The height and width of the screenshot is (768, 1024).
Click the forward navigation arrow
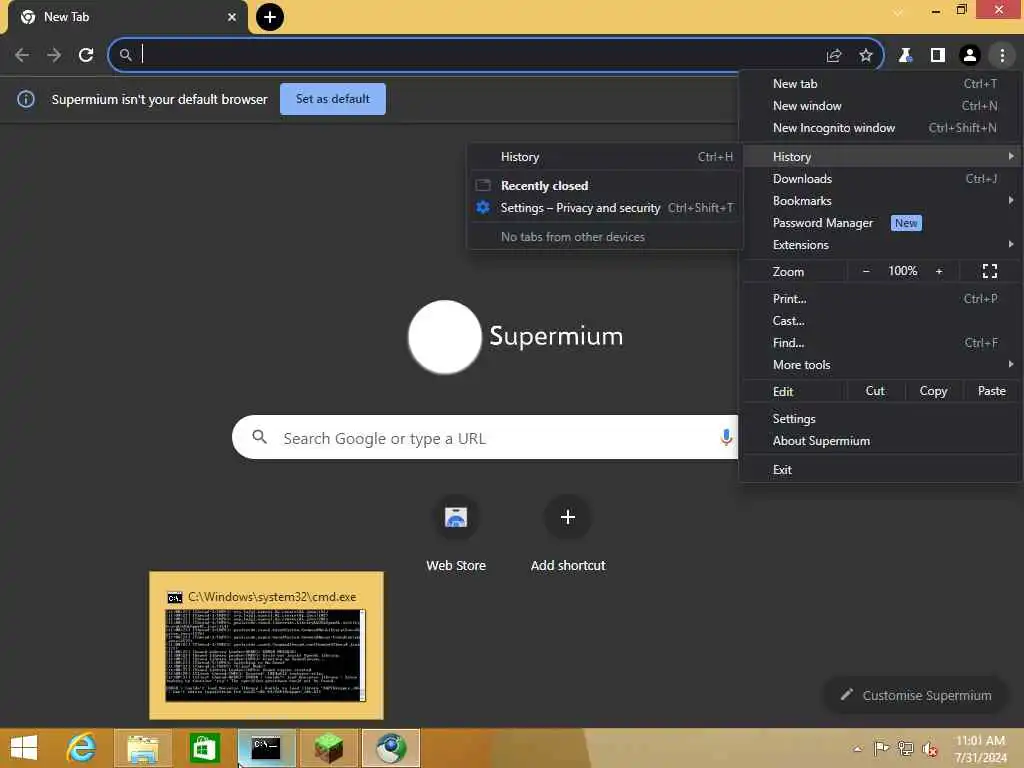point(54,55)
